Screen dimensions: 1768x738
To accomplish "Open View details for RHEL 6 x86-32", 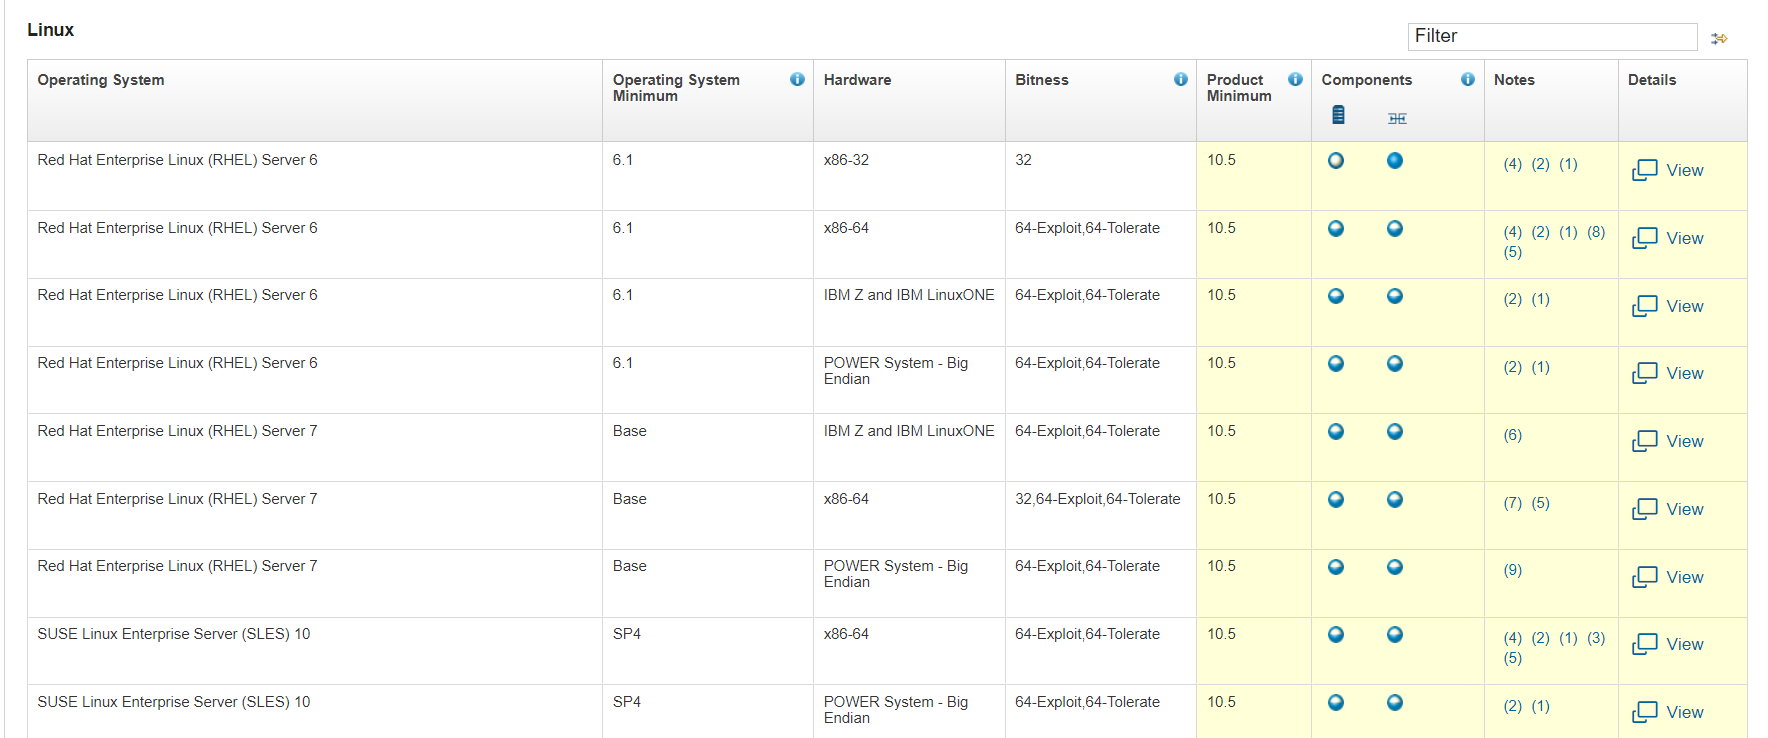I will coord(1668,170).
